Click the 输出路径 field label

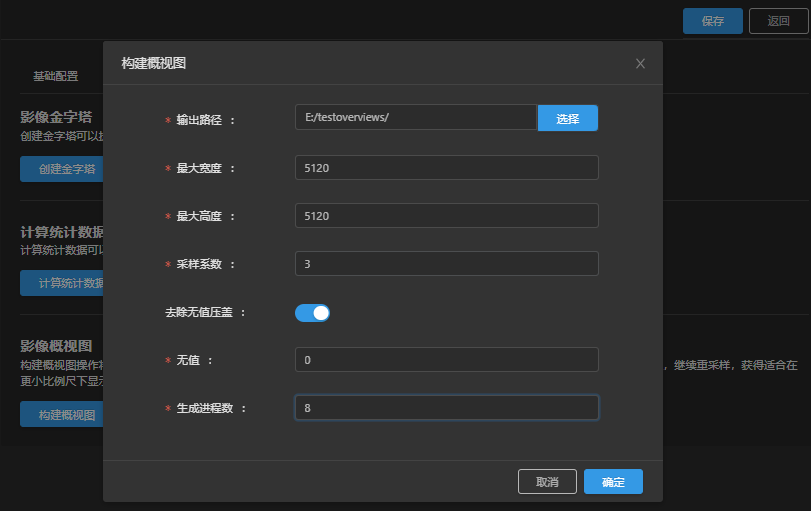200,120
